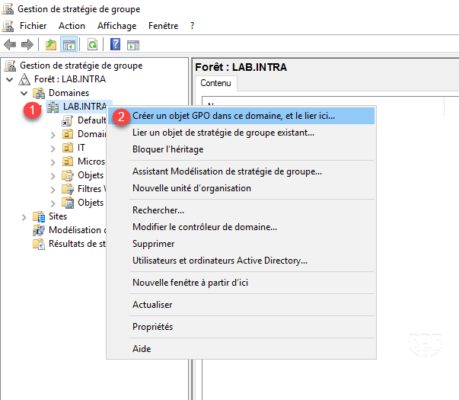Open the Fichier menu
The height and width of the screenshot is (400, 459).
coord(33,26)
